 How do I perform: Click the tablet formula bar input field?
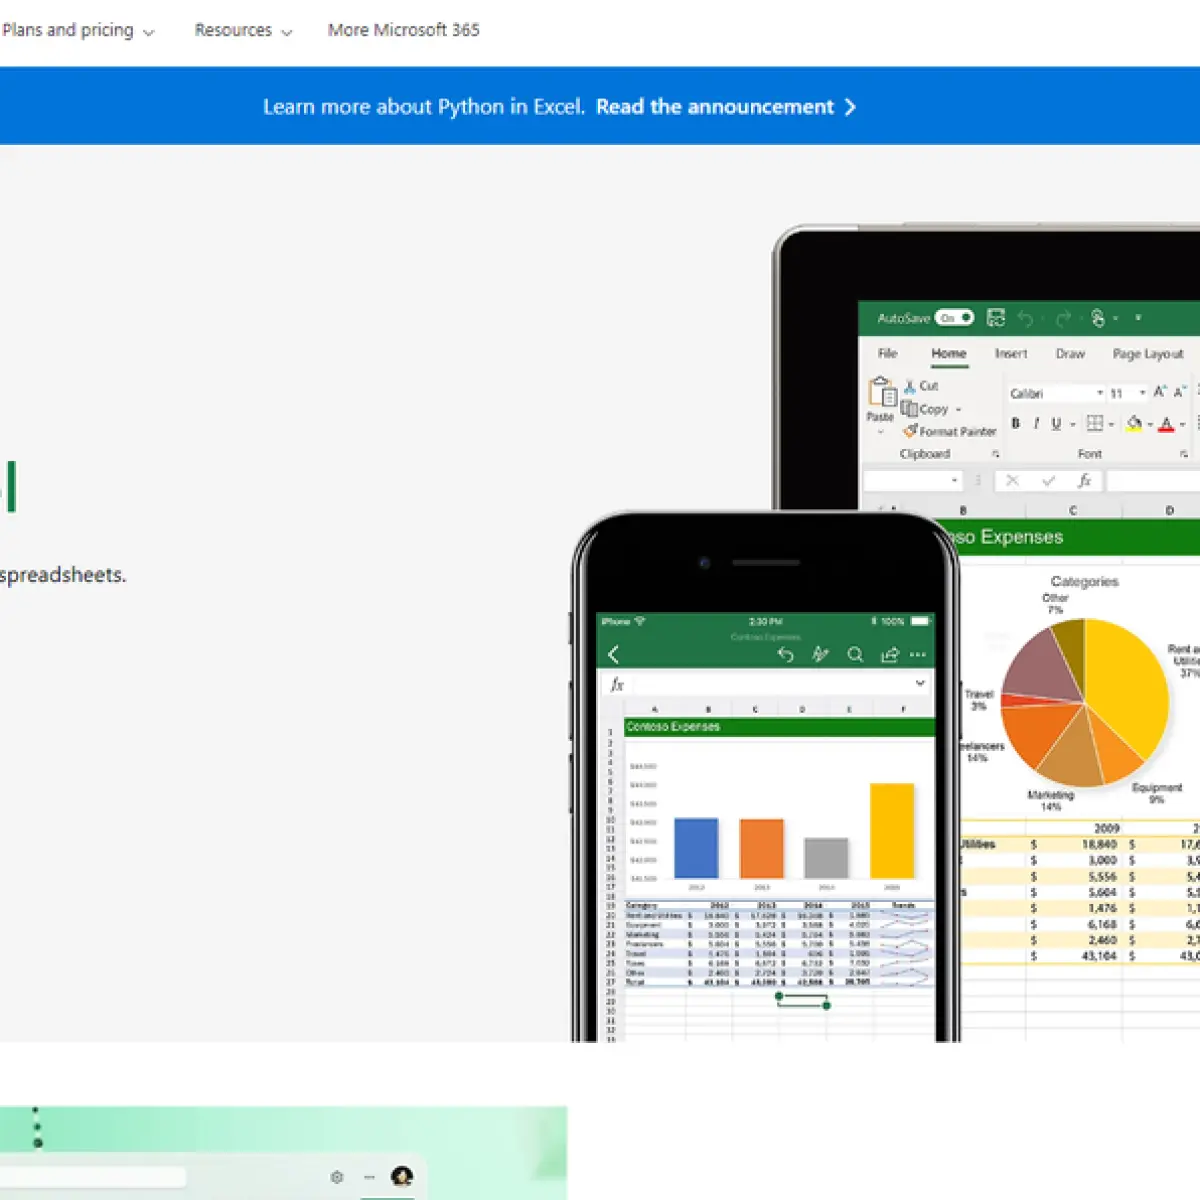(1153, 481)
